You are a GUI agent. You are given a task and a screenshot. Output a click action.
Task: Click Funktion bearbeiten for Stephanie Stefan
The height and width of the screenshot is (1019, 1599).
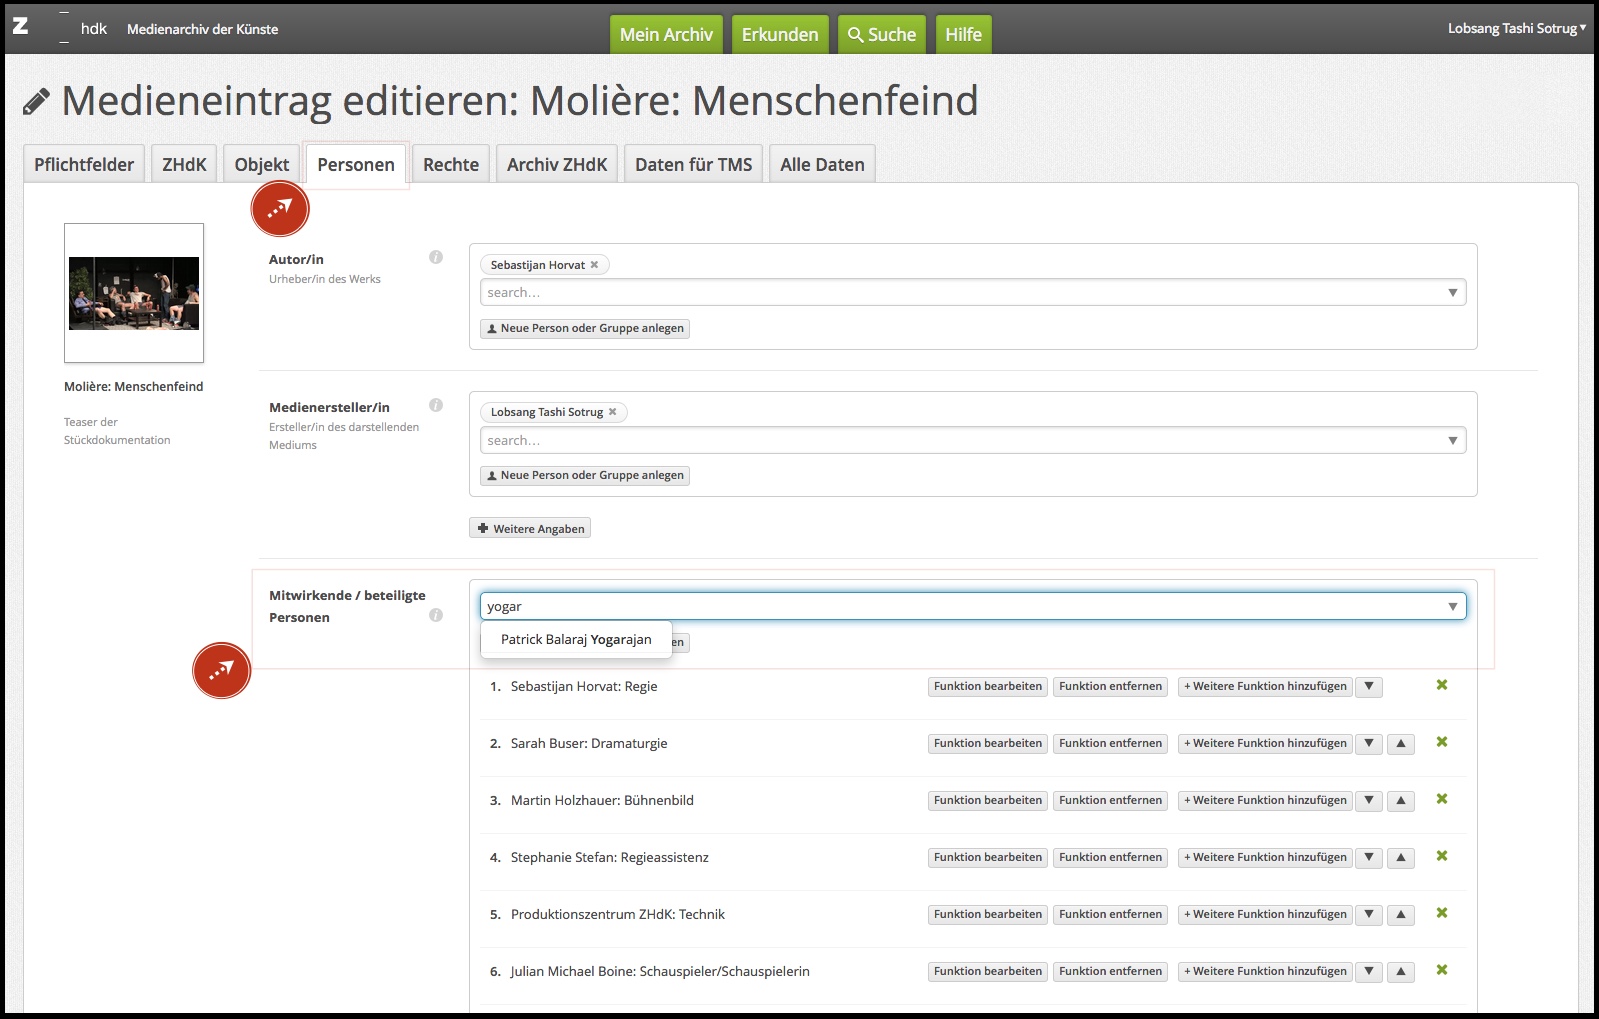(987, 858)
